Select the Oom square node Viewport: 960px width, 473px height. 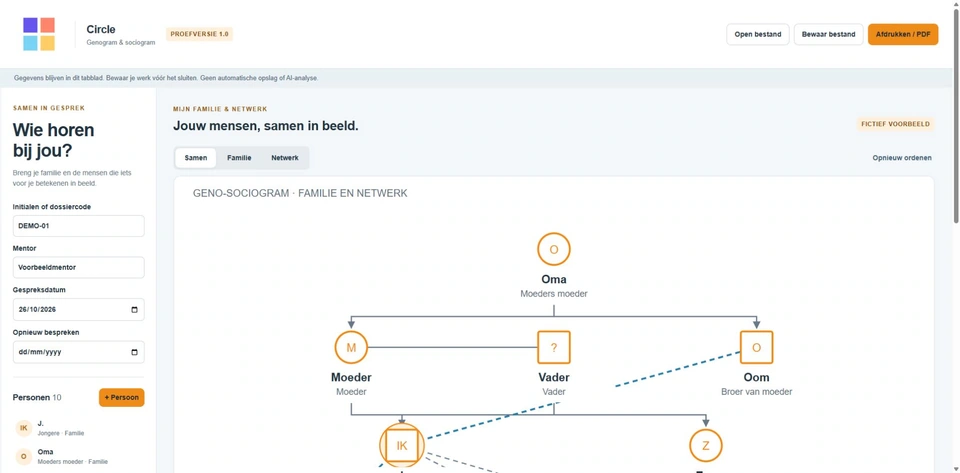(x=756, y=348)
